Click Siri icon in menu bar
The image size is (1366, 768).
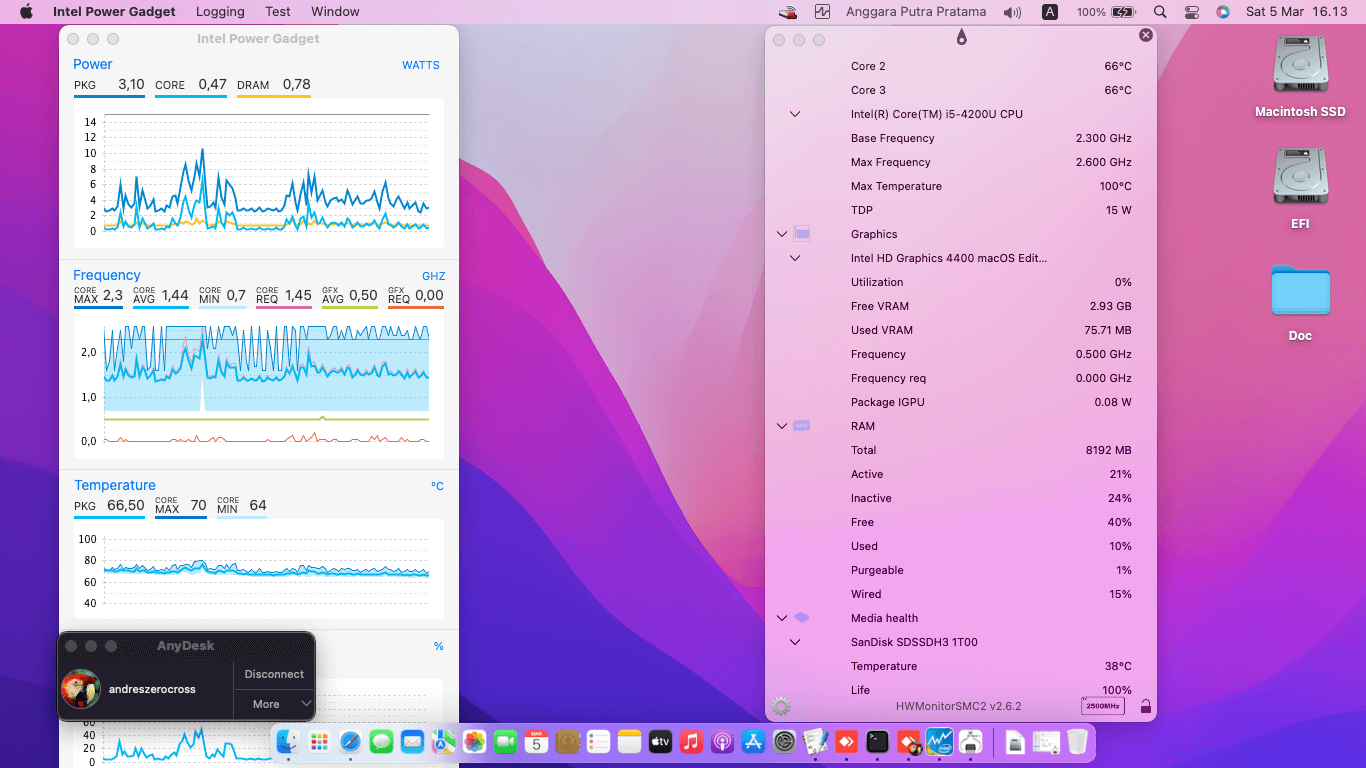pos(1223,12)
